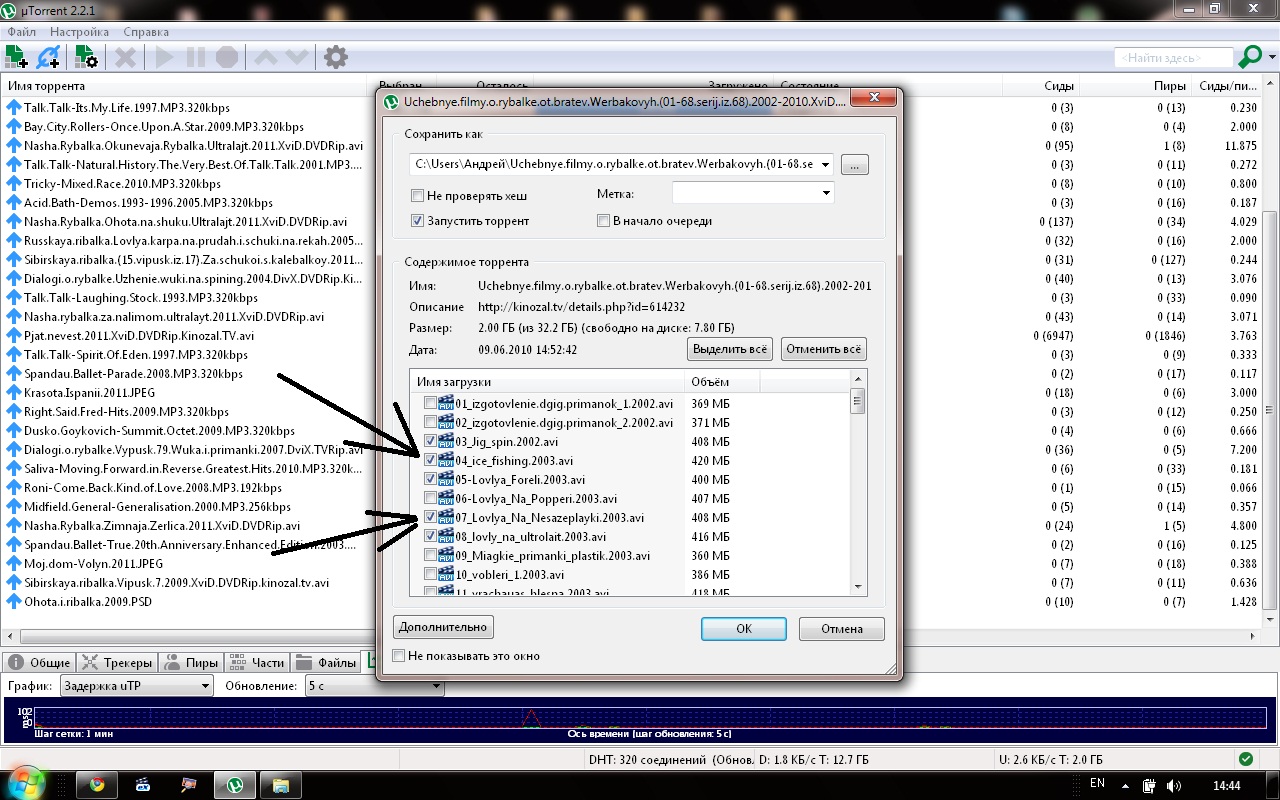The width and height of the screenshot is (1280, 800).
Task: Click the green search magnifier icon
Action: pos(1251,57)
